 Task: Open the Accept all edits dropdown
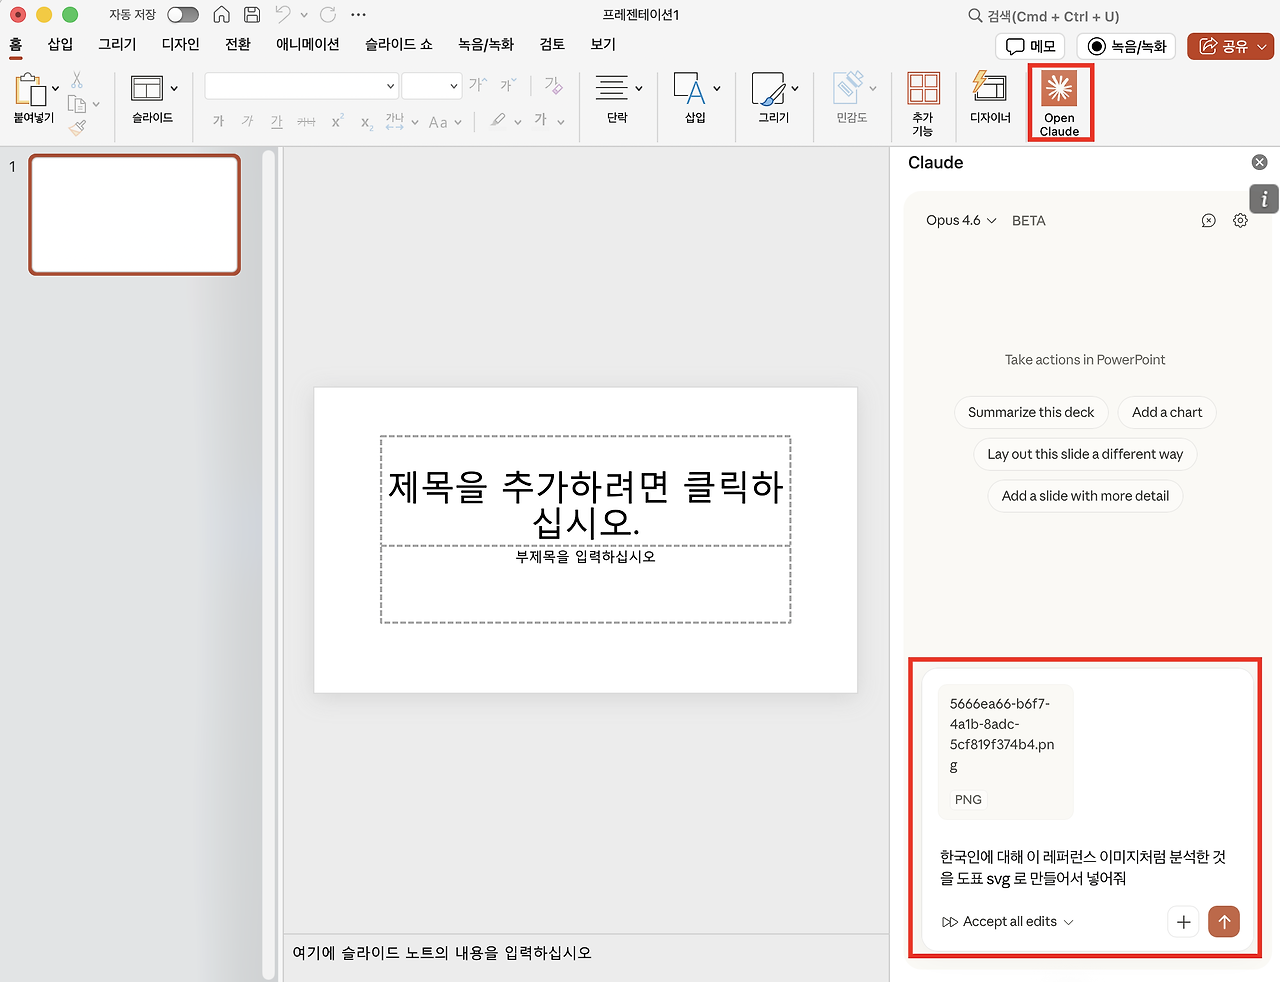[1008, 921]
